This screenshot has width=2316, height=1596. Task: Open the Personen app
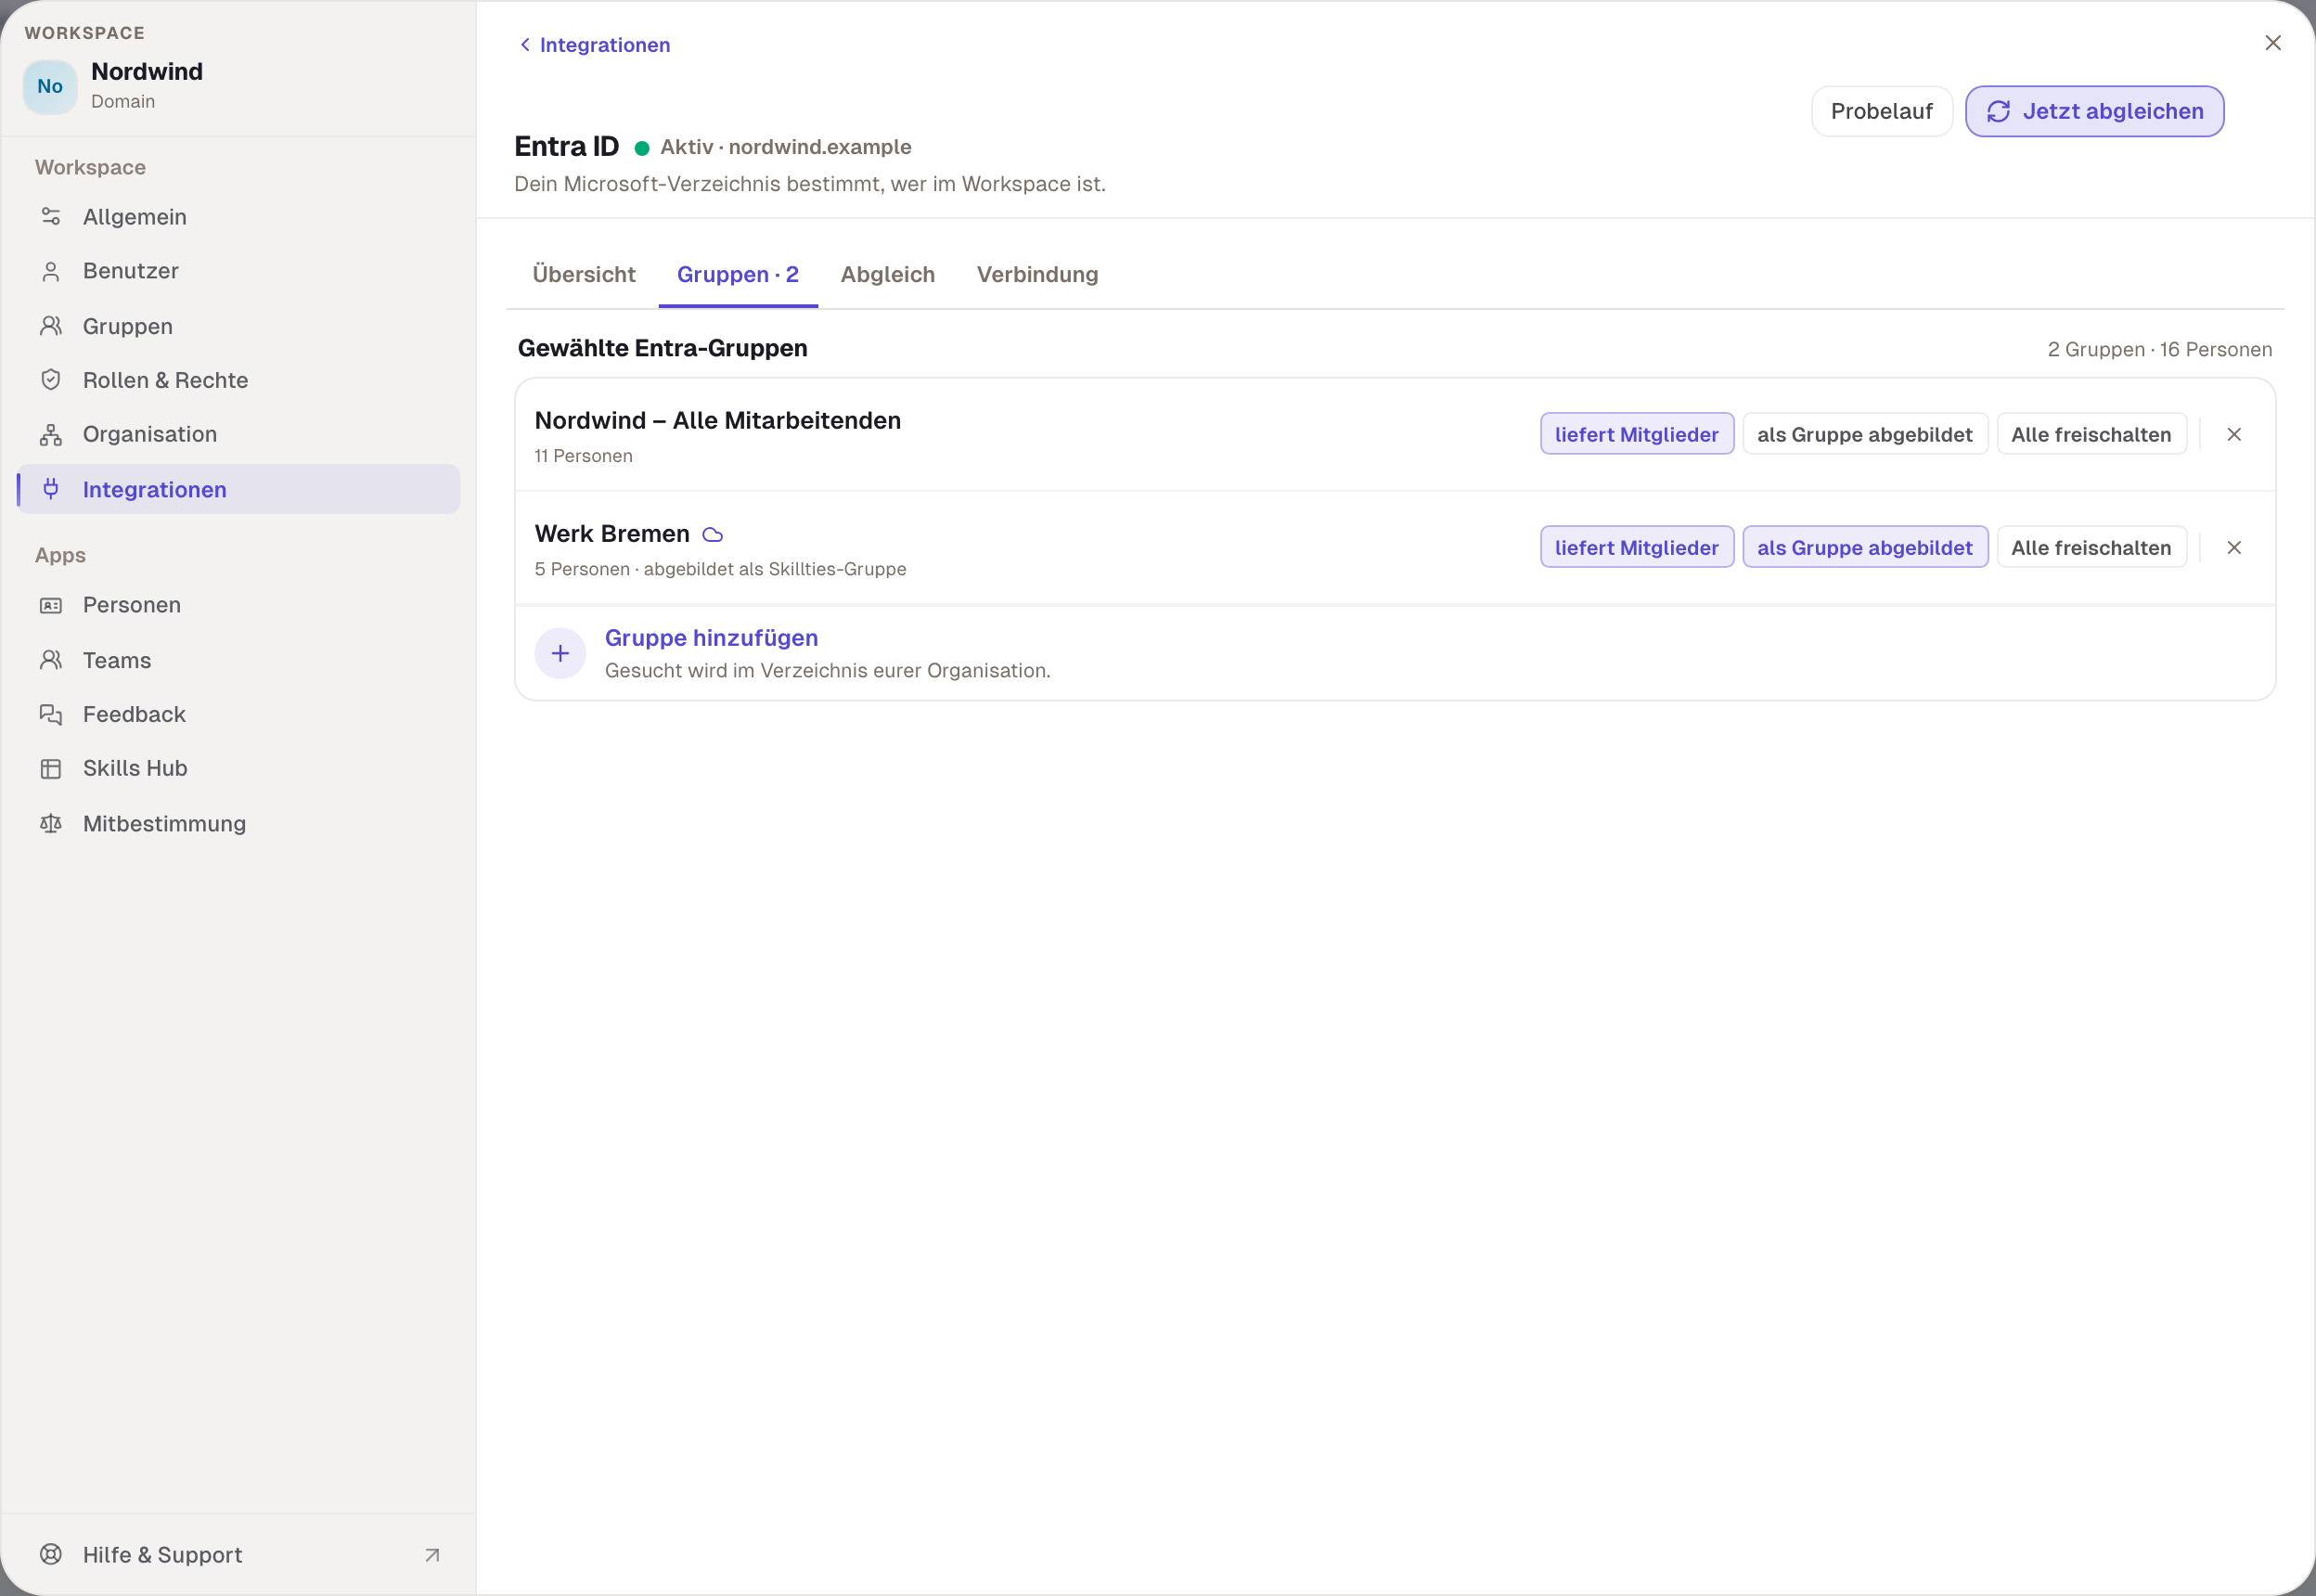pos(238,605)
